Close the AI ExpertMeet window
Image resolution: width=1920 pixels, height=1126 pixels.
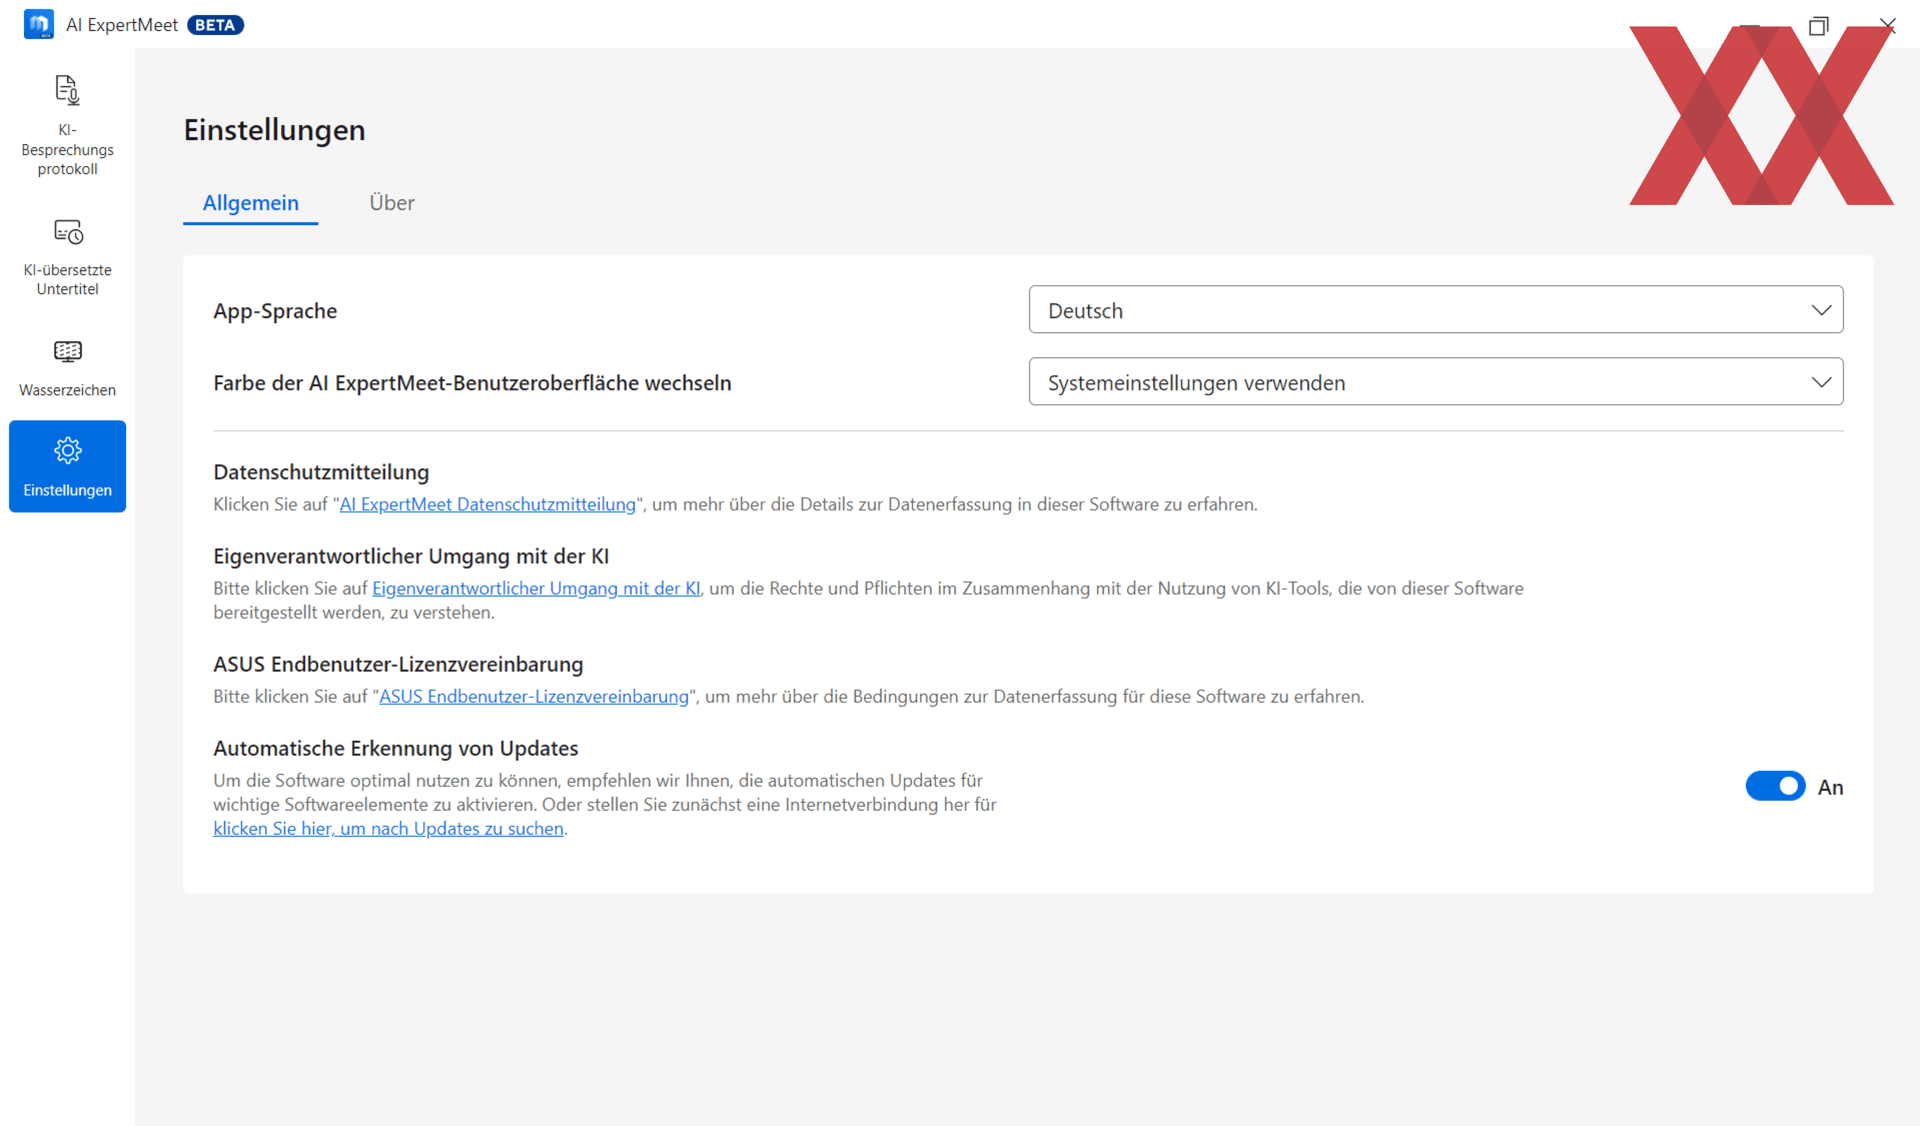pyautogui.click(x=1888, y=26)
